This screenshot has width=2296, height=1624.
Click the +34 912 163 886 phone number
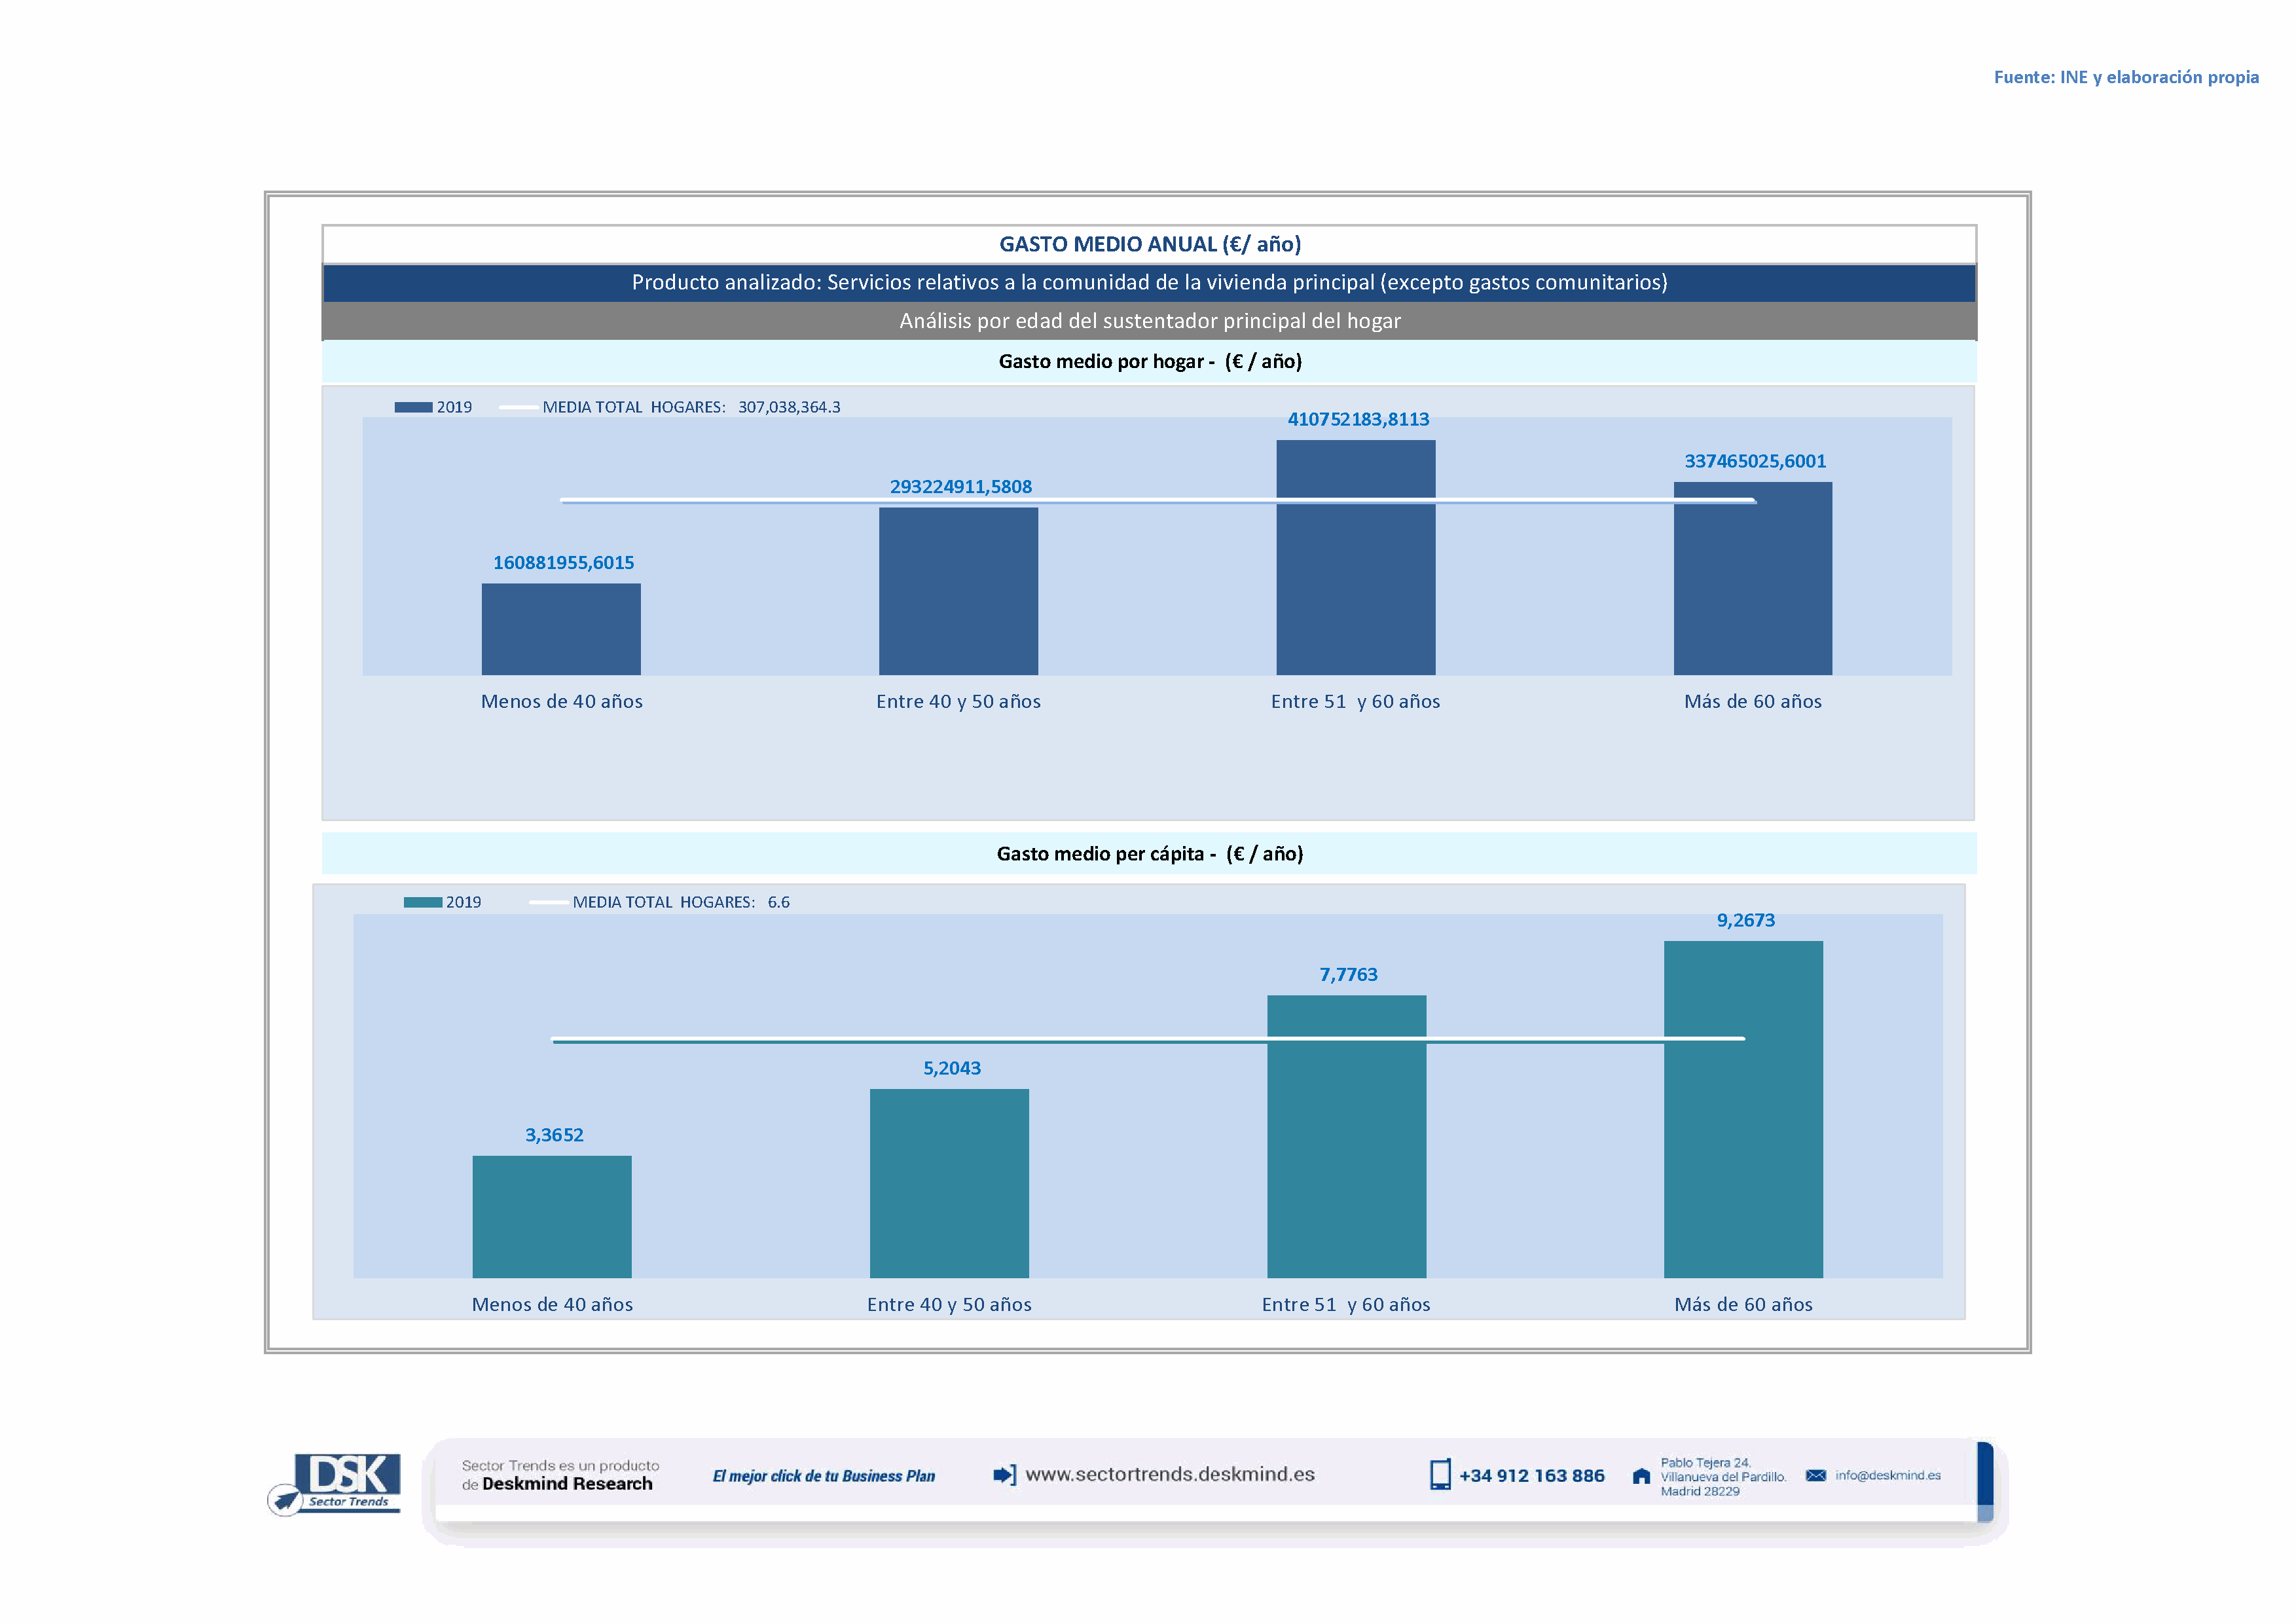click(1531, 1476)
